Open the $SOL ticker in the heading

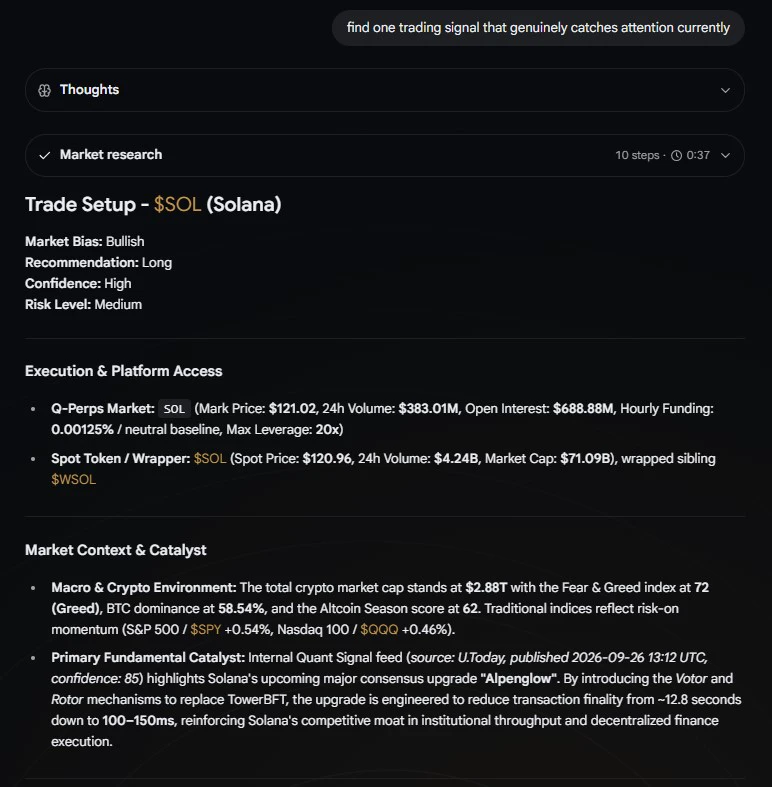tap(177, 204)
